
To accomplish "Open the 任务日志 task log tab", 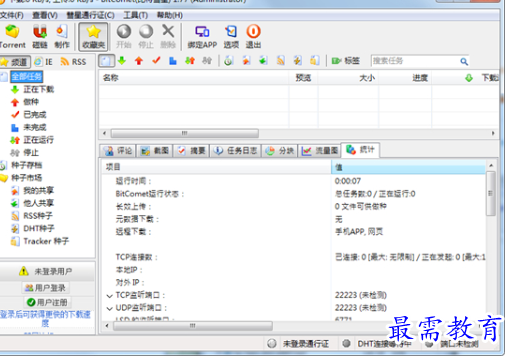I will [235, 151].
